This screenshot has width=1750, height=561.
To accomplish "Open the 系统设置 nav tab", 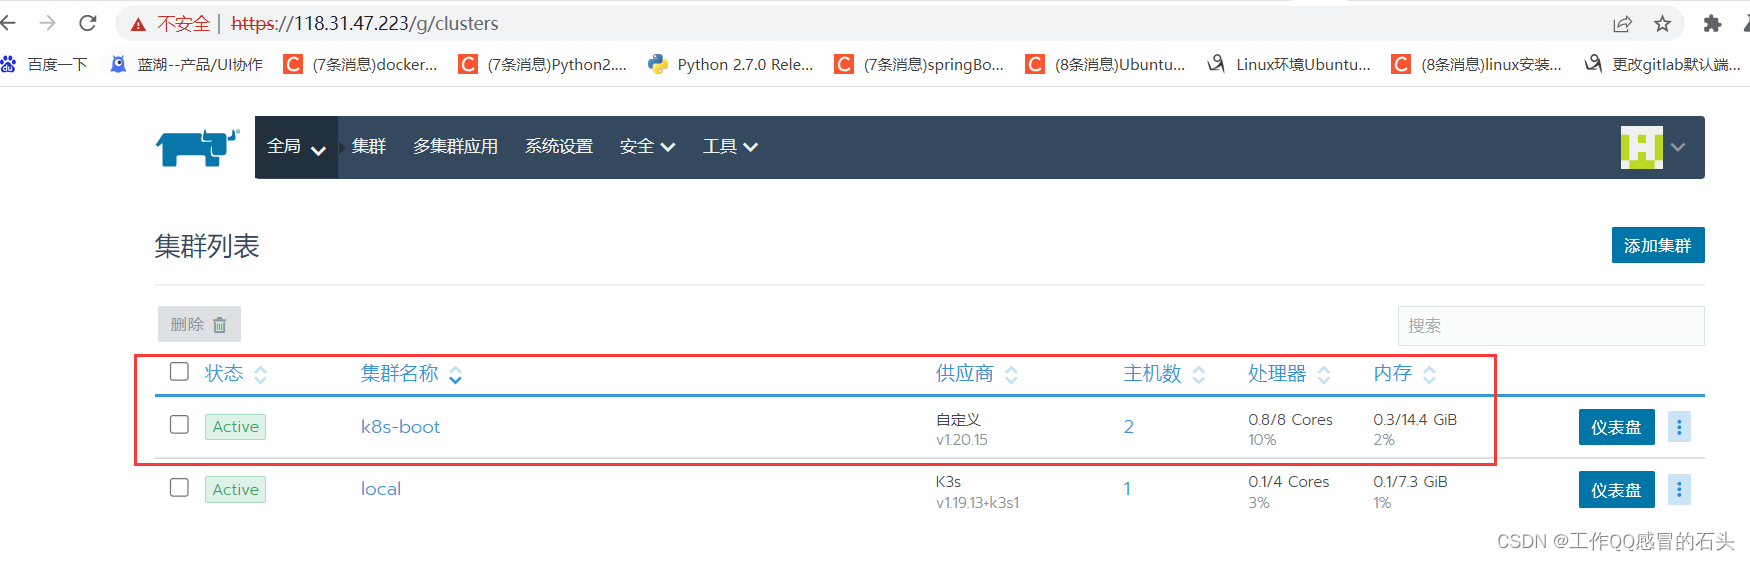I will pos(559,147).
